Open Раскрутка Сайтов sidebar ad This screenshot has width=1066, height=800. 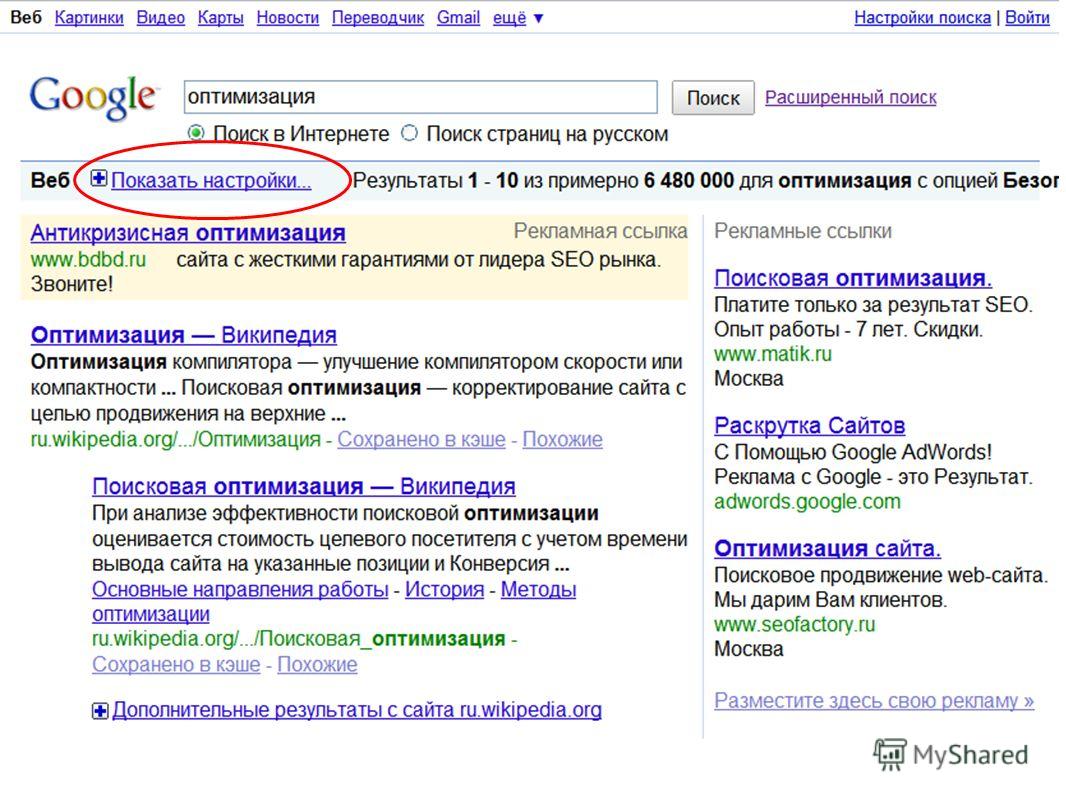809,425
